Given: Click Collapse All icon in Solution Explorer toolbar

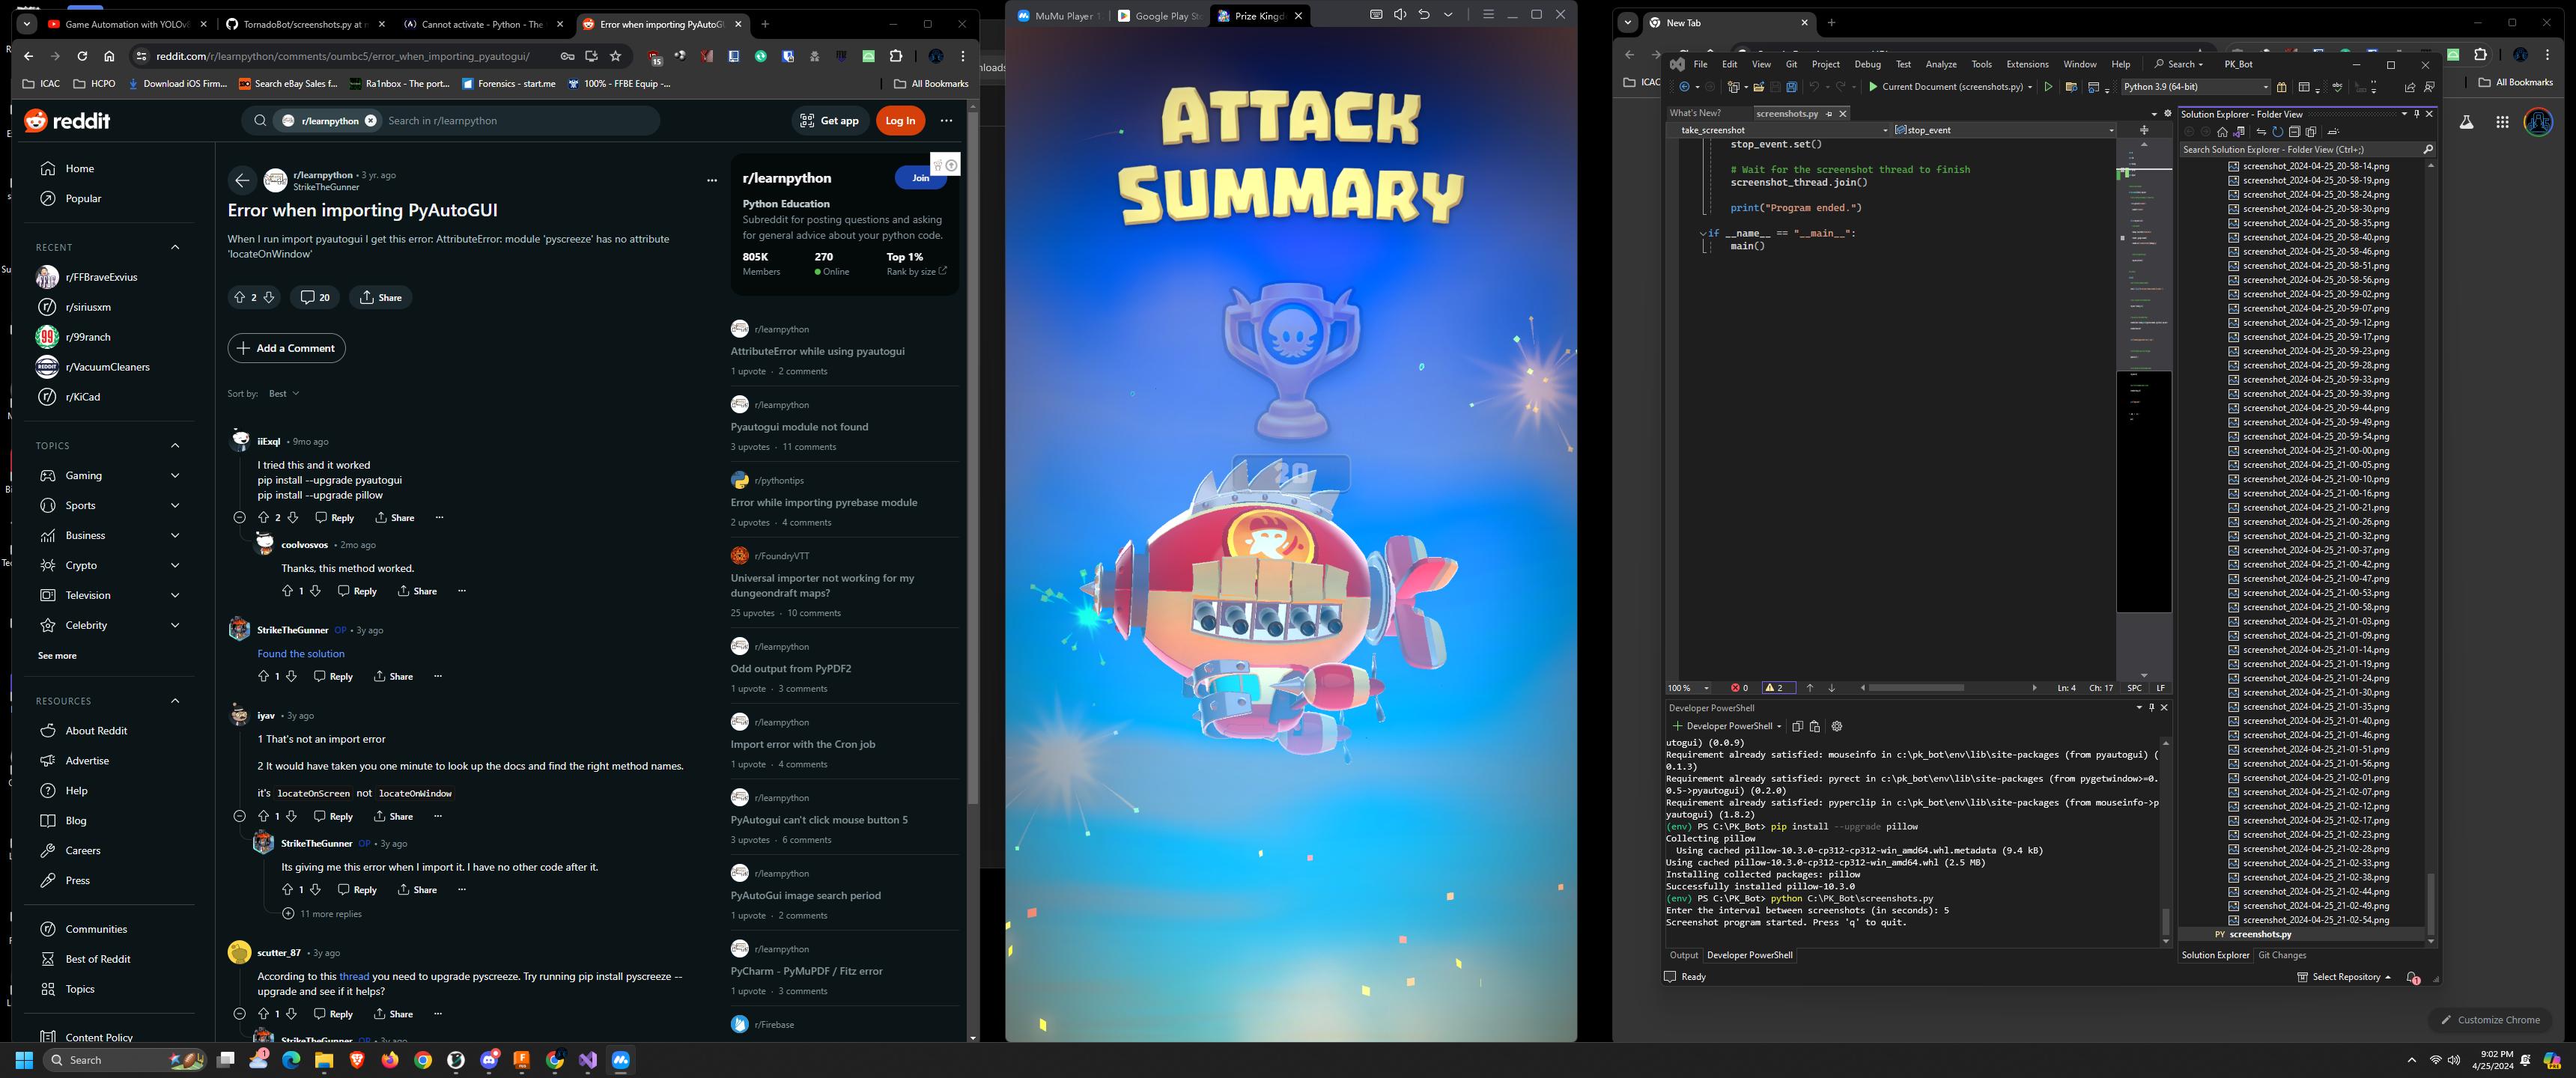Looking at the screenshot, I should coord(2294,131).
